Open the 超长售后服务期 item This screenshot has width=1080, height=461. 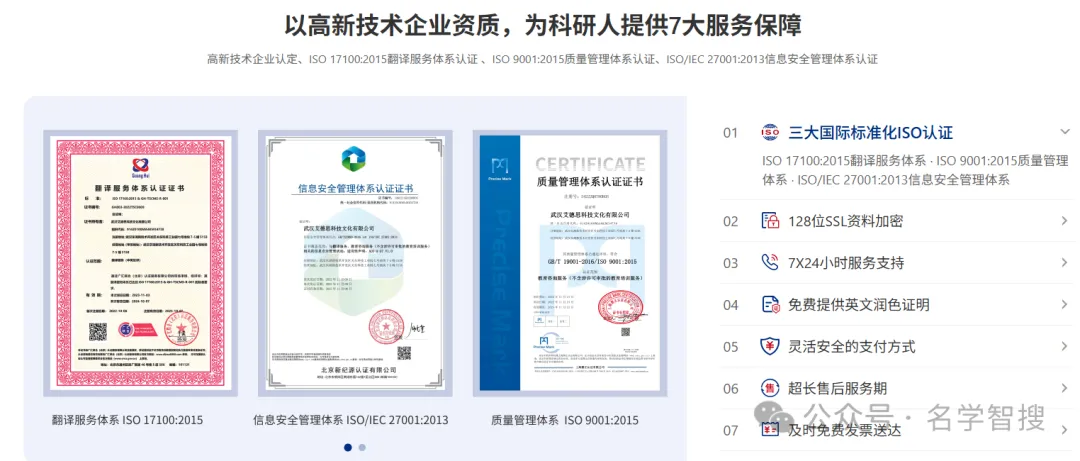tap(838, 389)
